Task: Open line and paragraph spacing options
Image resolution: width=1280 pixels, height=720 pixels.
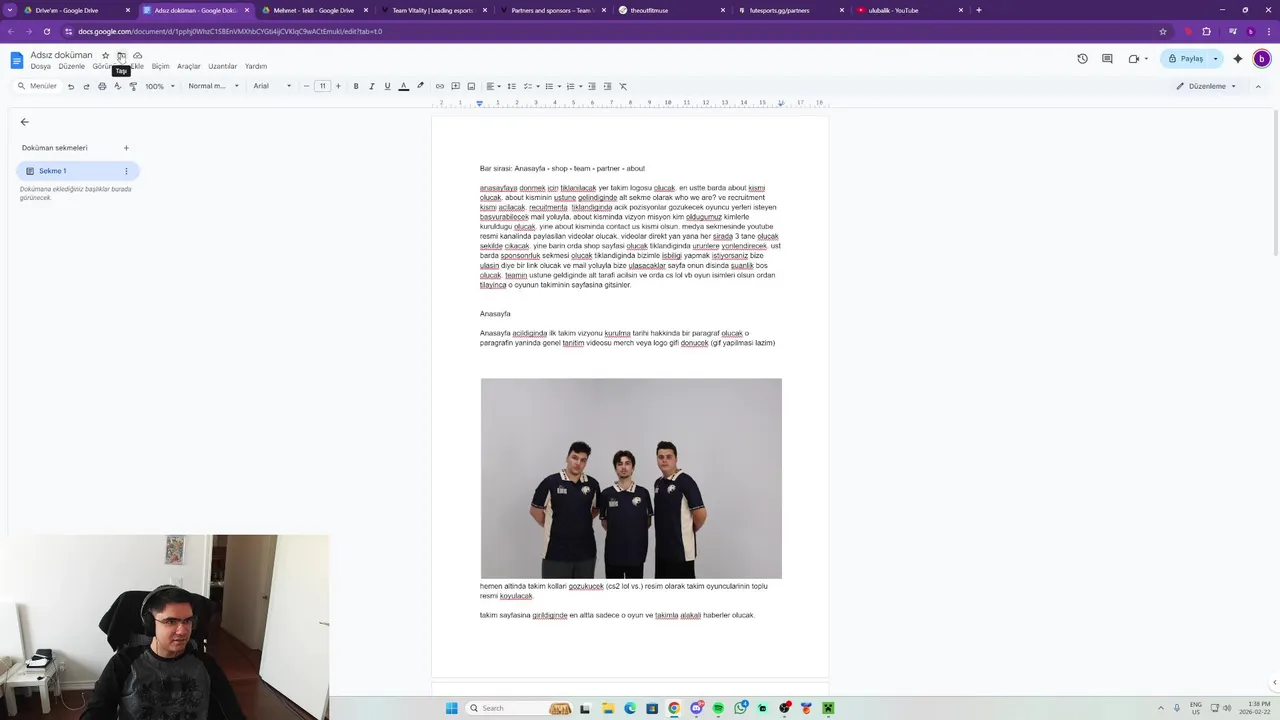Action: [511, 86]
